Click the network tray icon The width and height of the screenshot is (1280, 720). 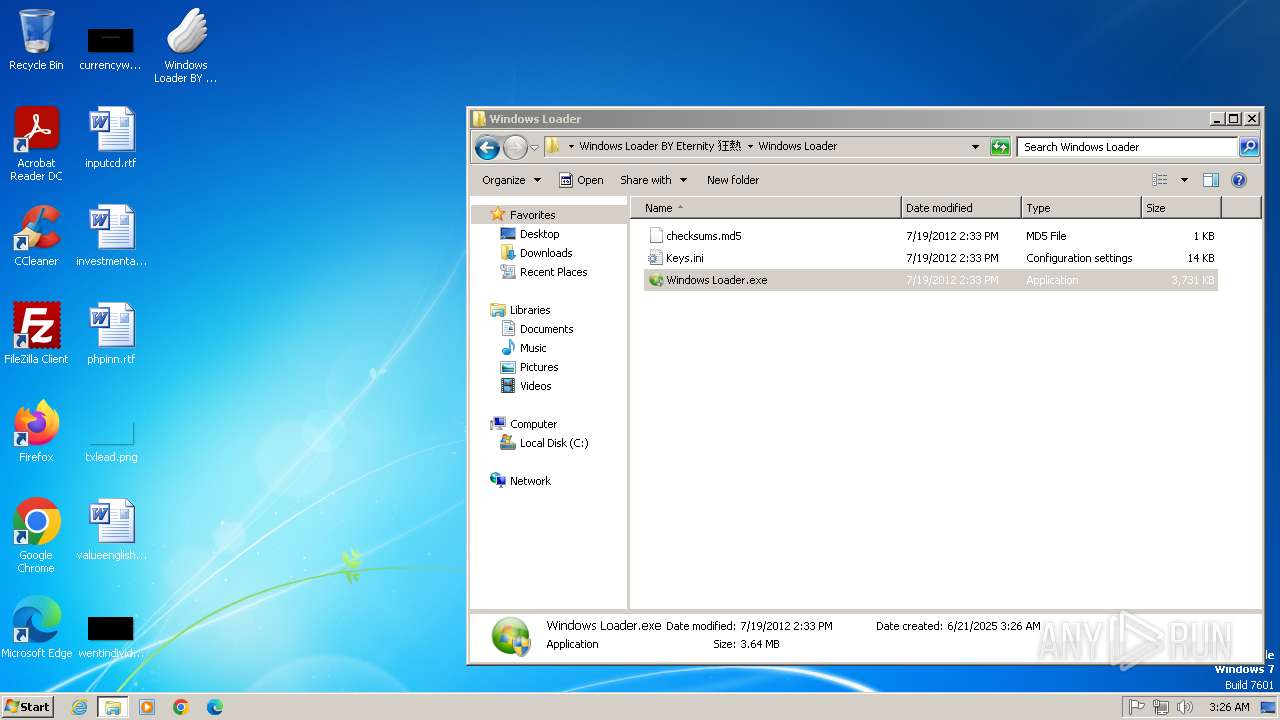(1161, 707)
